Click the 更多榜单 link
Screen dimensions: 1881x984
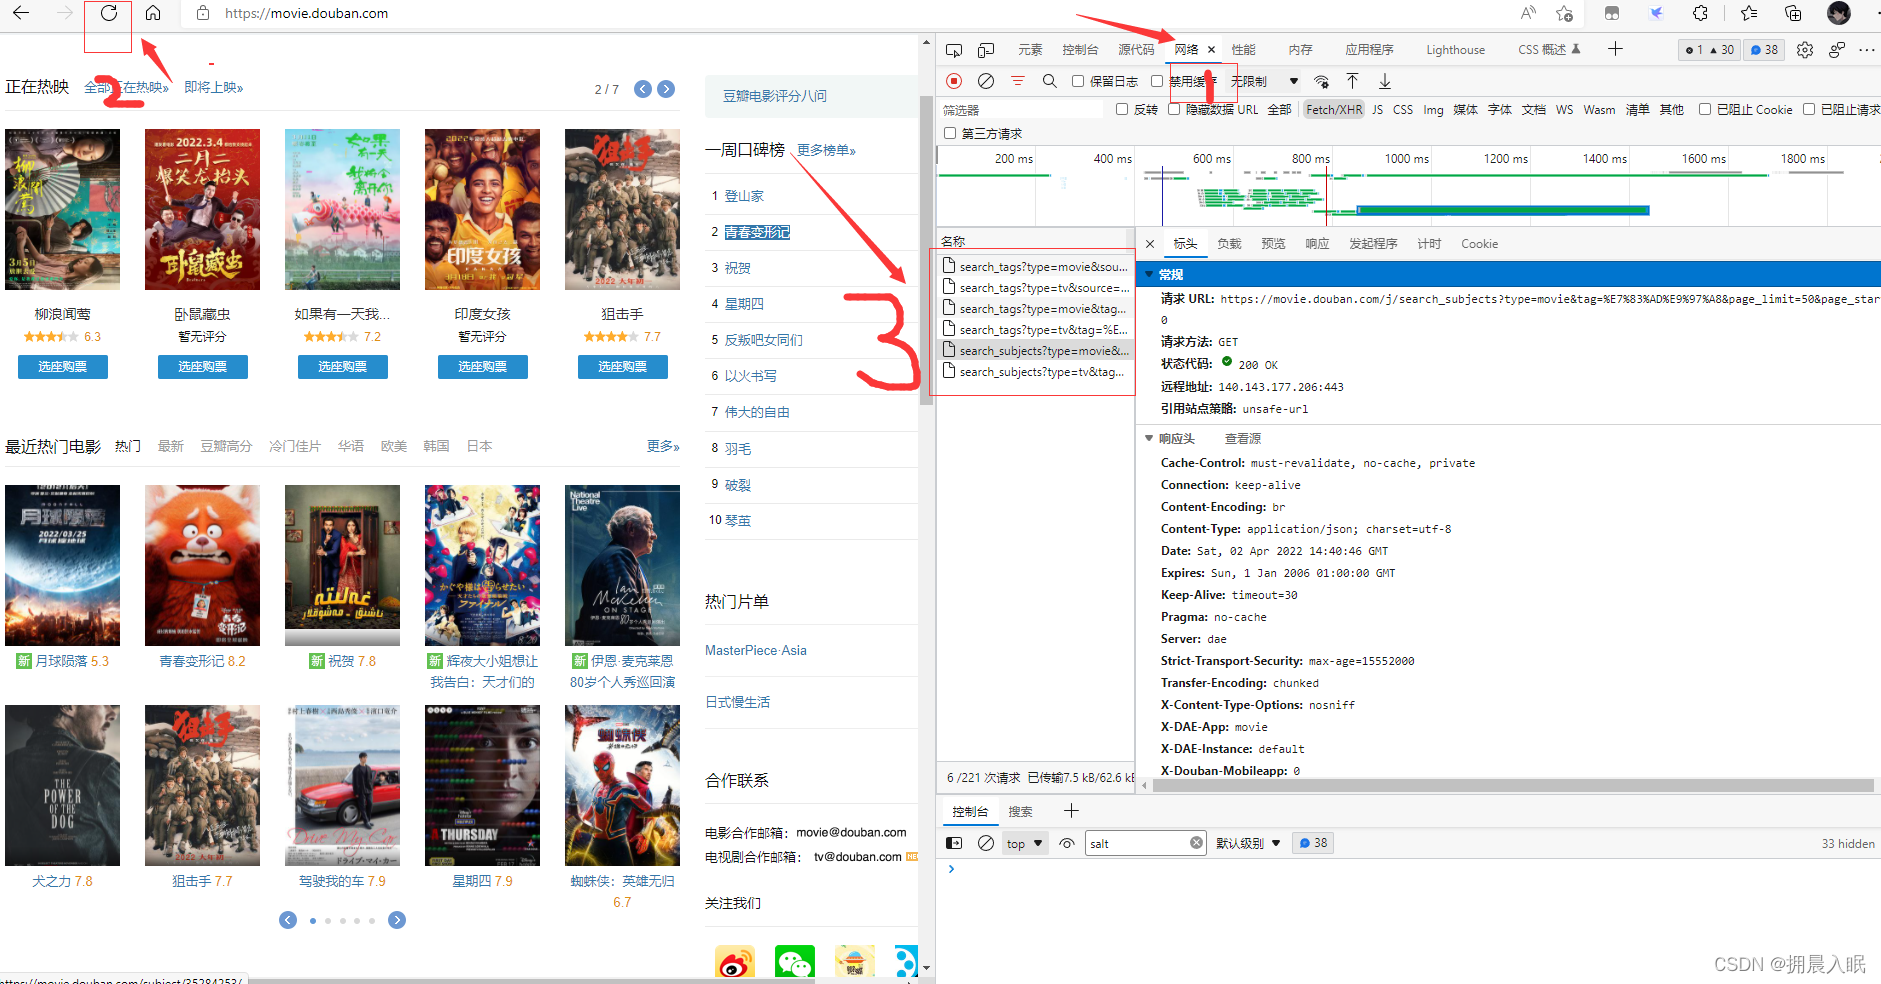(x=826, y=150)
